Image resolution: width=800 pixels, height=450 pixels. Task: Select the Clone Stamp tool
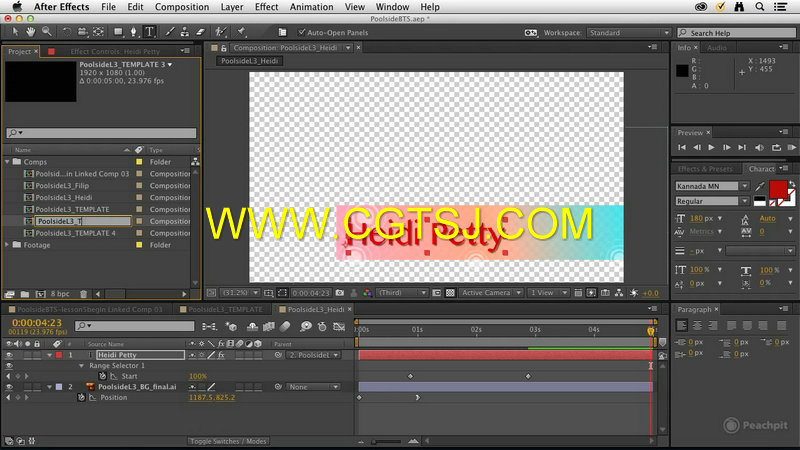(x=185, y=32)
